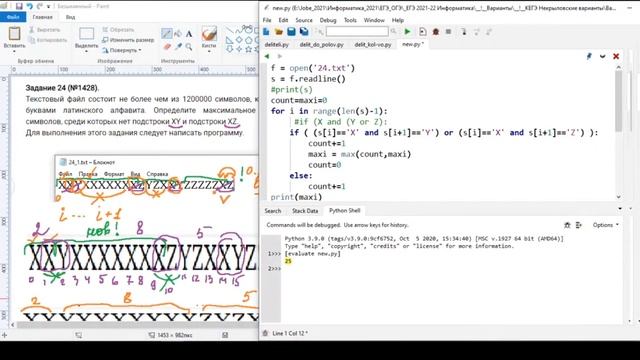Click the Cut button in Paint
640x360 pixels.
click(x=44, y=30)
